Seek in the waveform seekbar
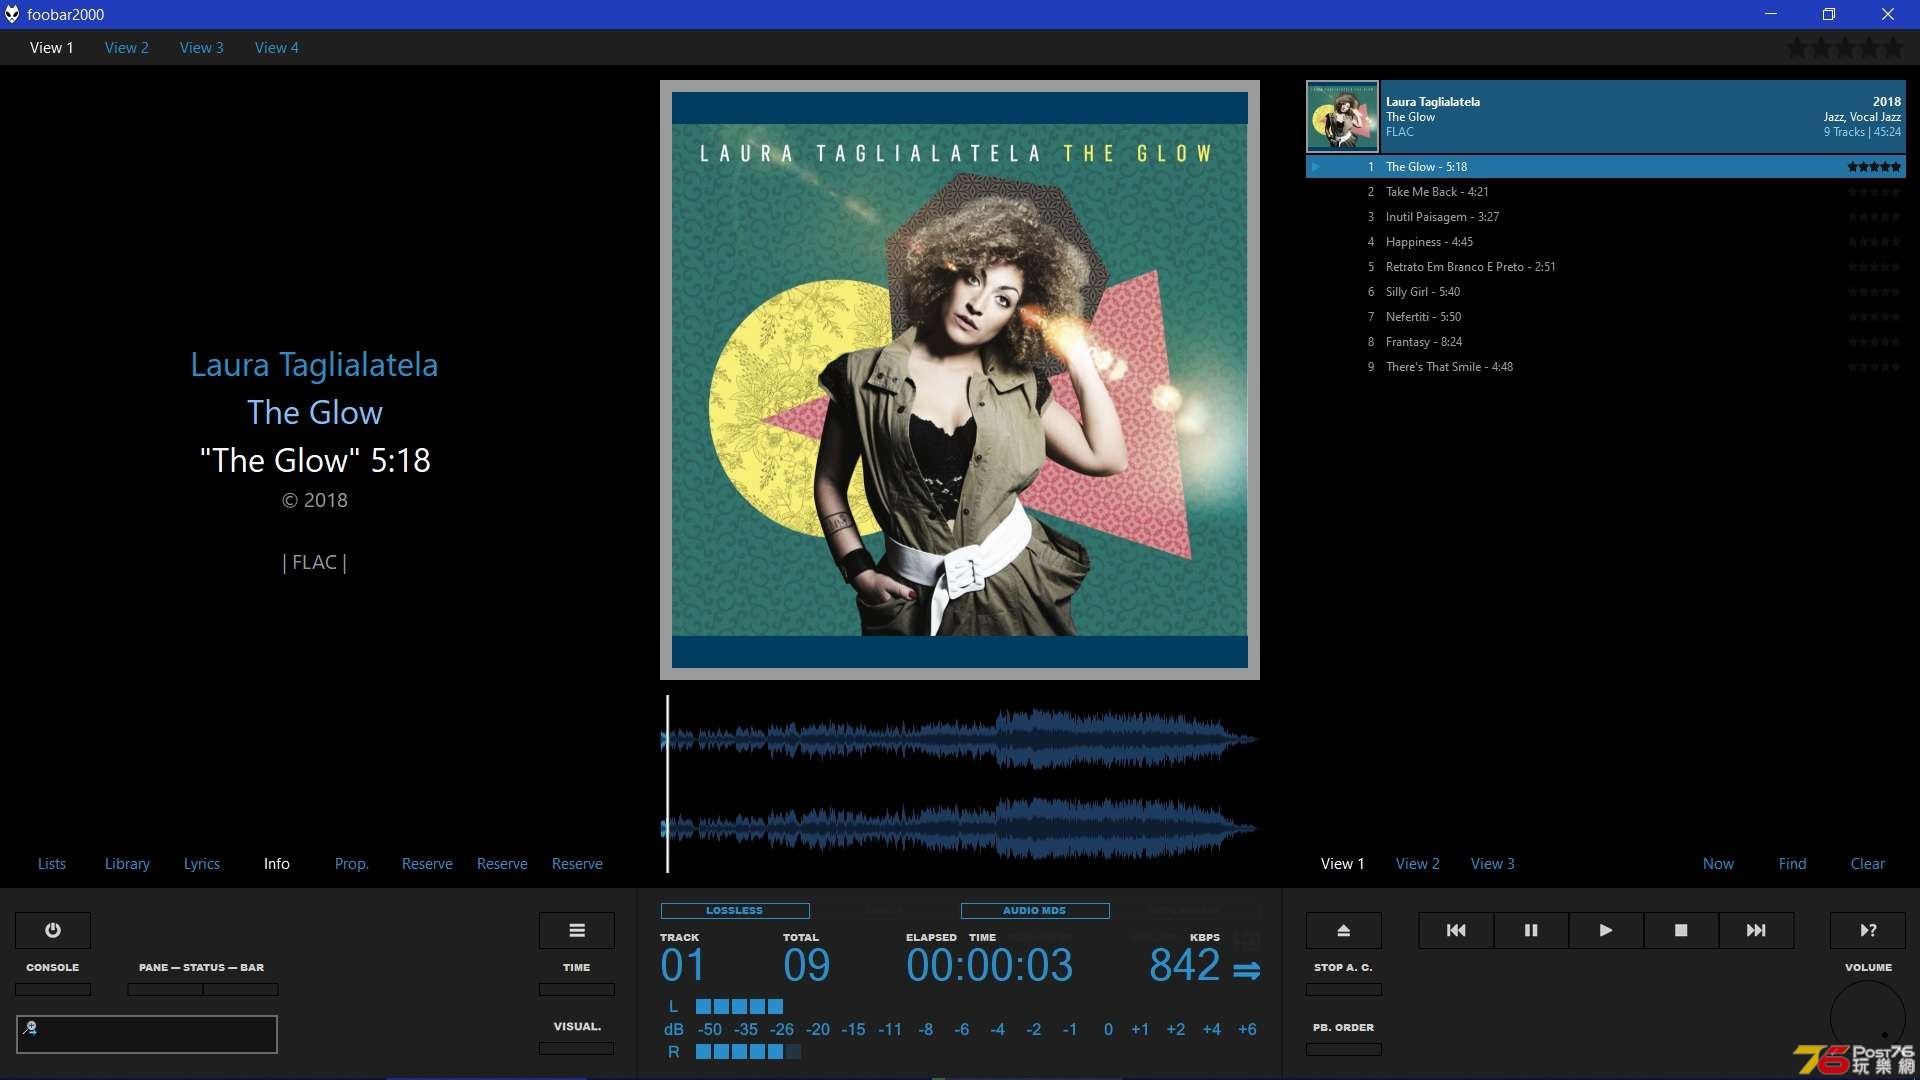The width and height of the screenshot is (1920, 1080). point(960,784)
